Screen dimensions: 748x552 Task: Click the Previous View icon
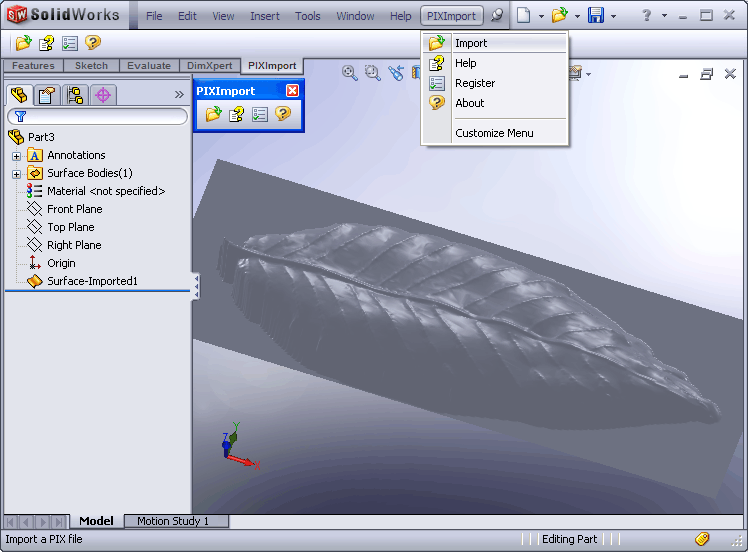pos(395,73)
